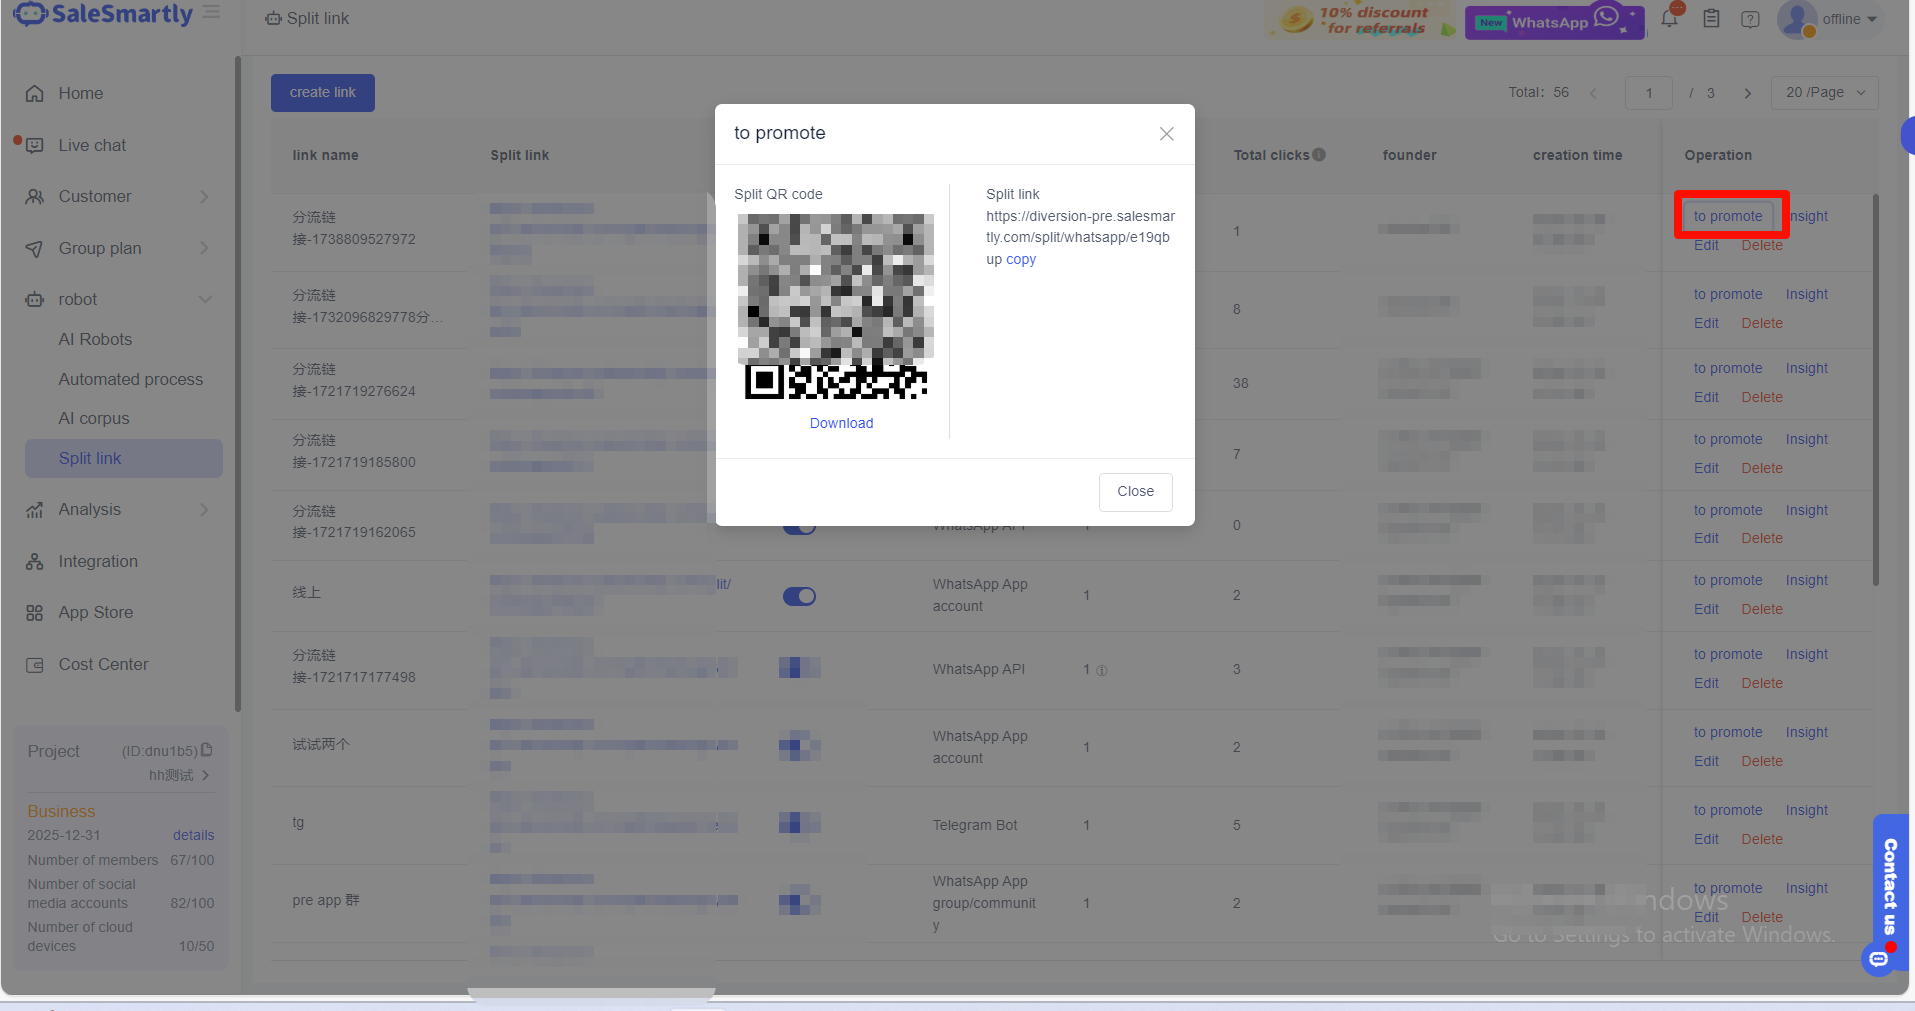Open App Store in the sidebar
This screenshot has height=1011, width=1915.
(96, 612)
